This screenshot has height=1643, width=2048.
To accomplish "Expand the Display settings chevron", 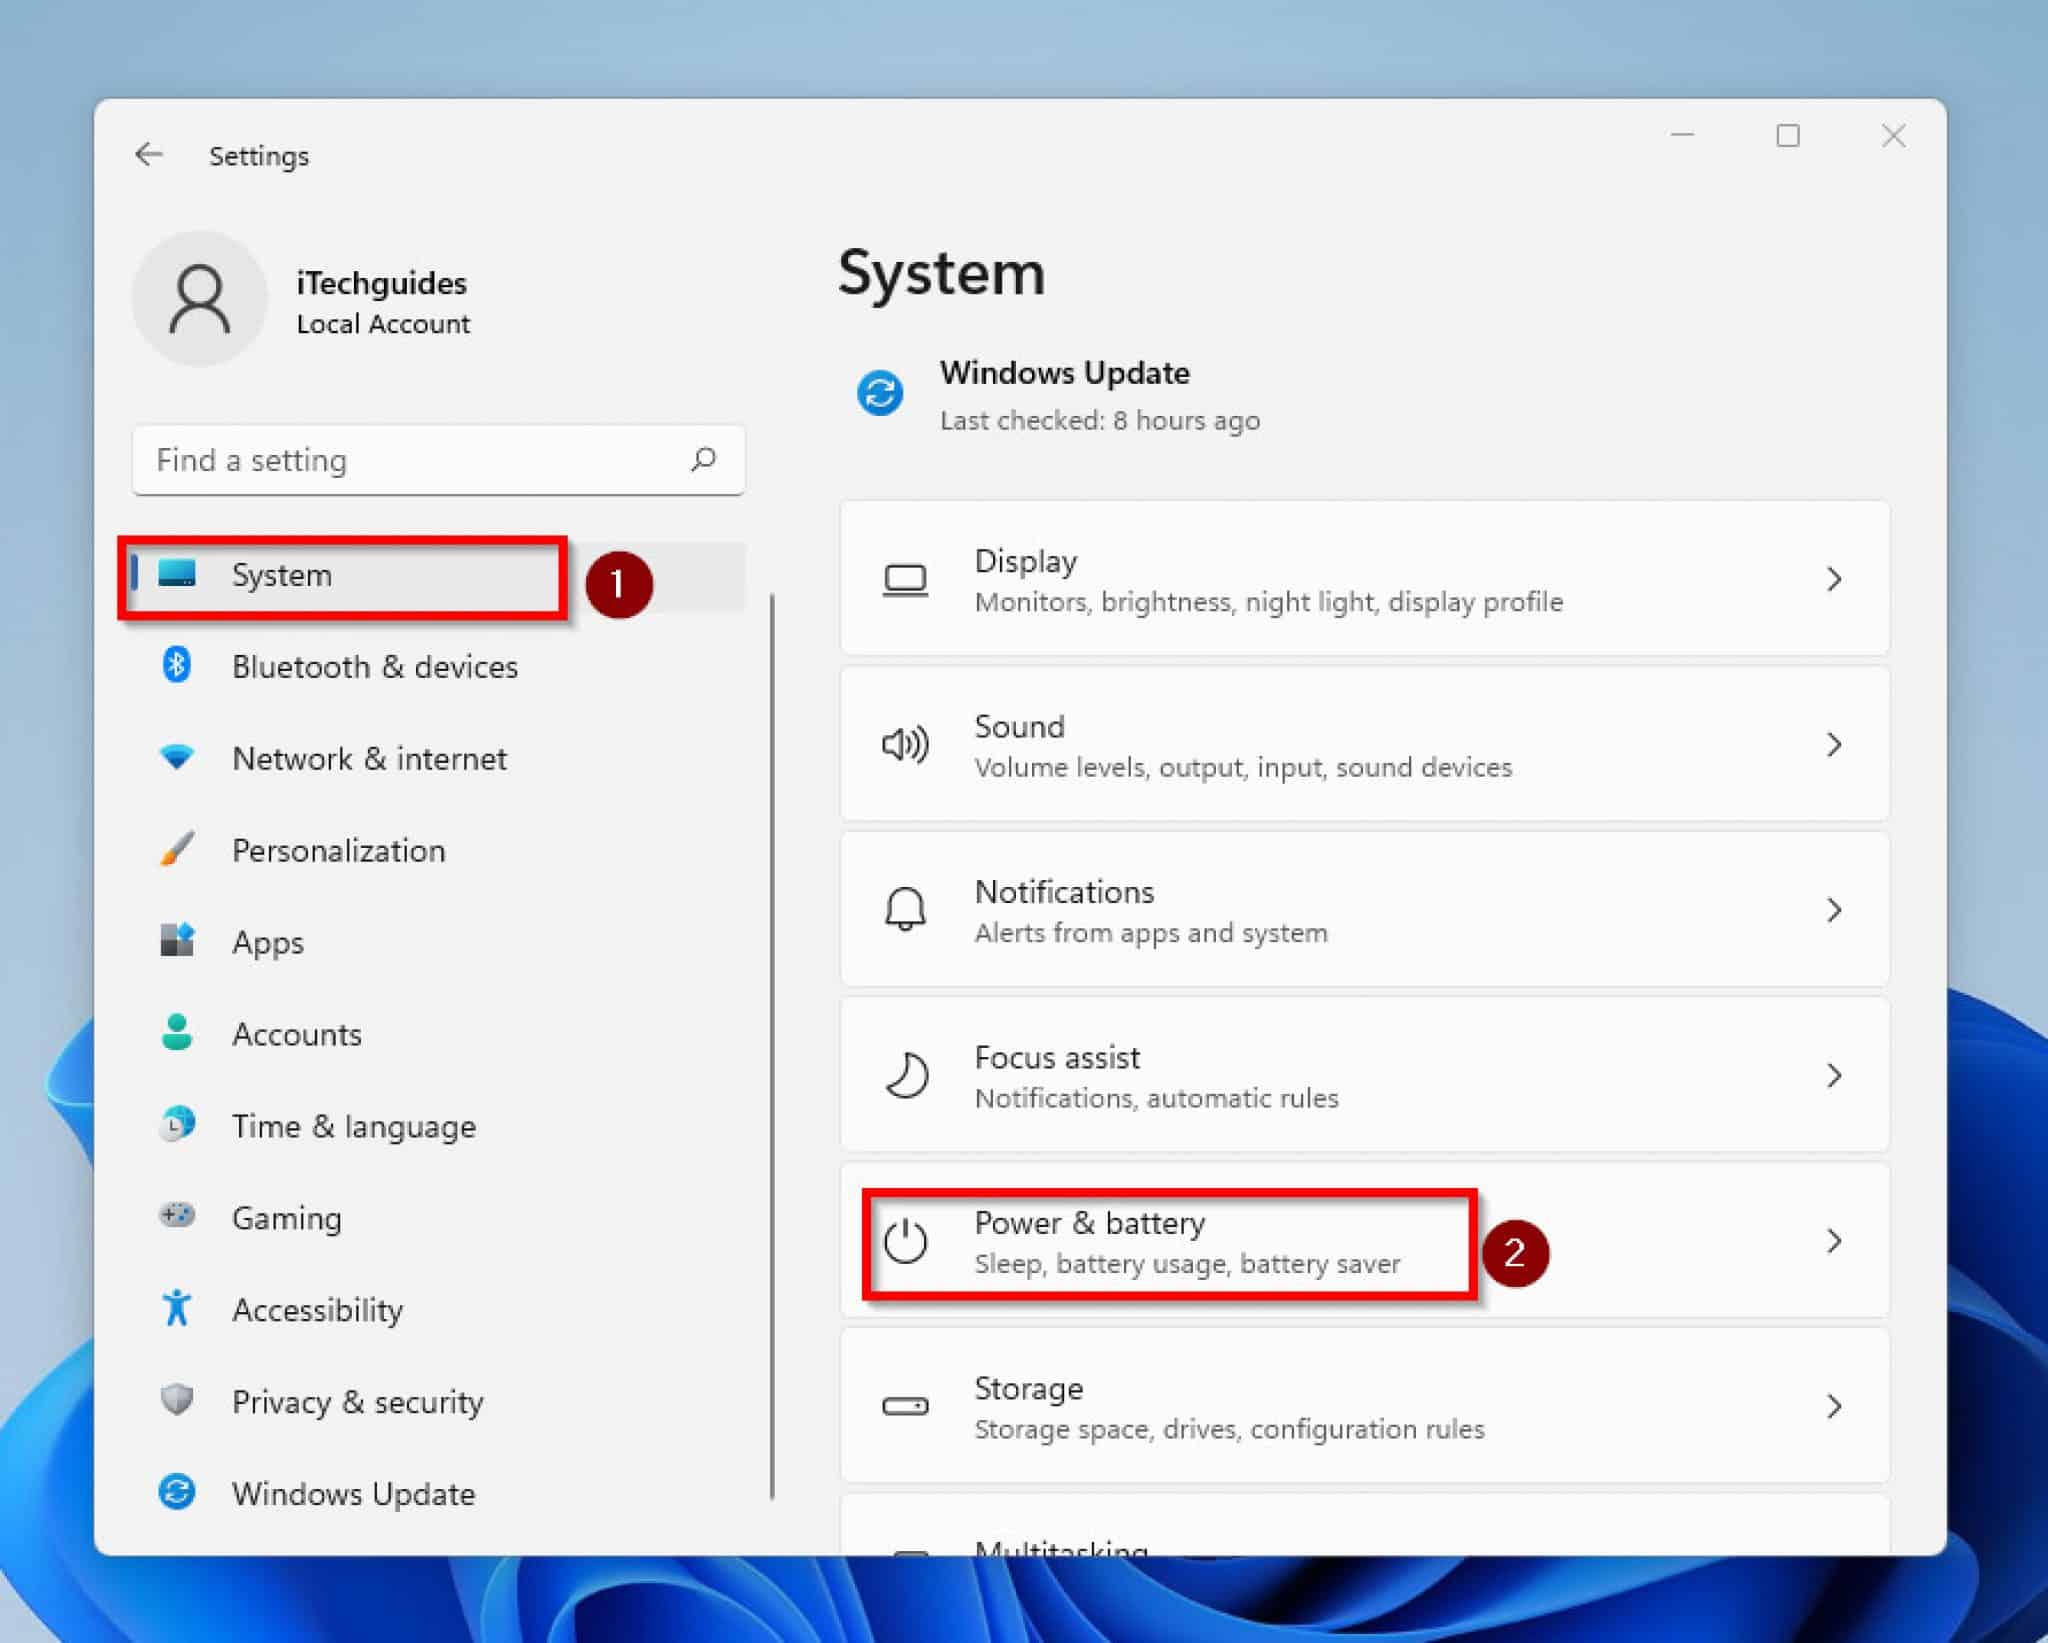I will [1834, 579].
